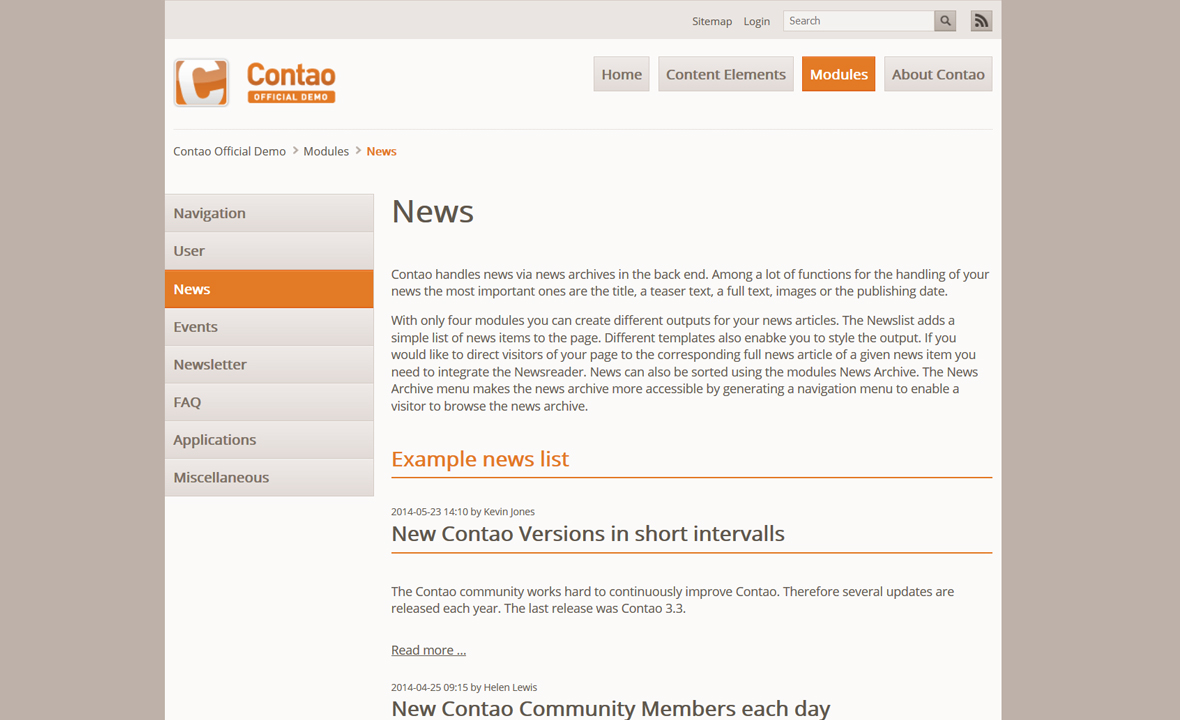Click the paragraph starting 'Contao handles news'
The image size is (1180, 720).
690,283
